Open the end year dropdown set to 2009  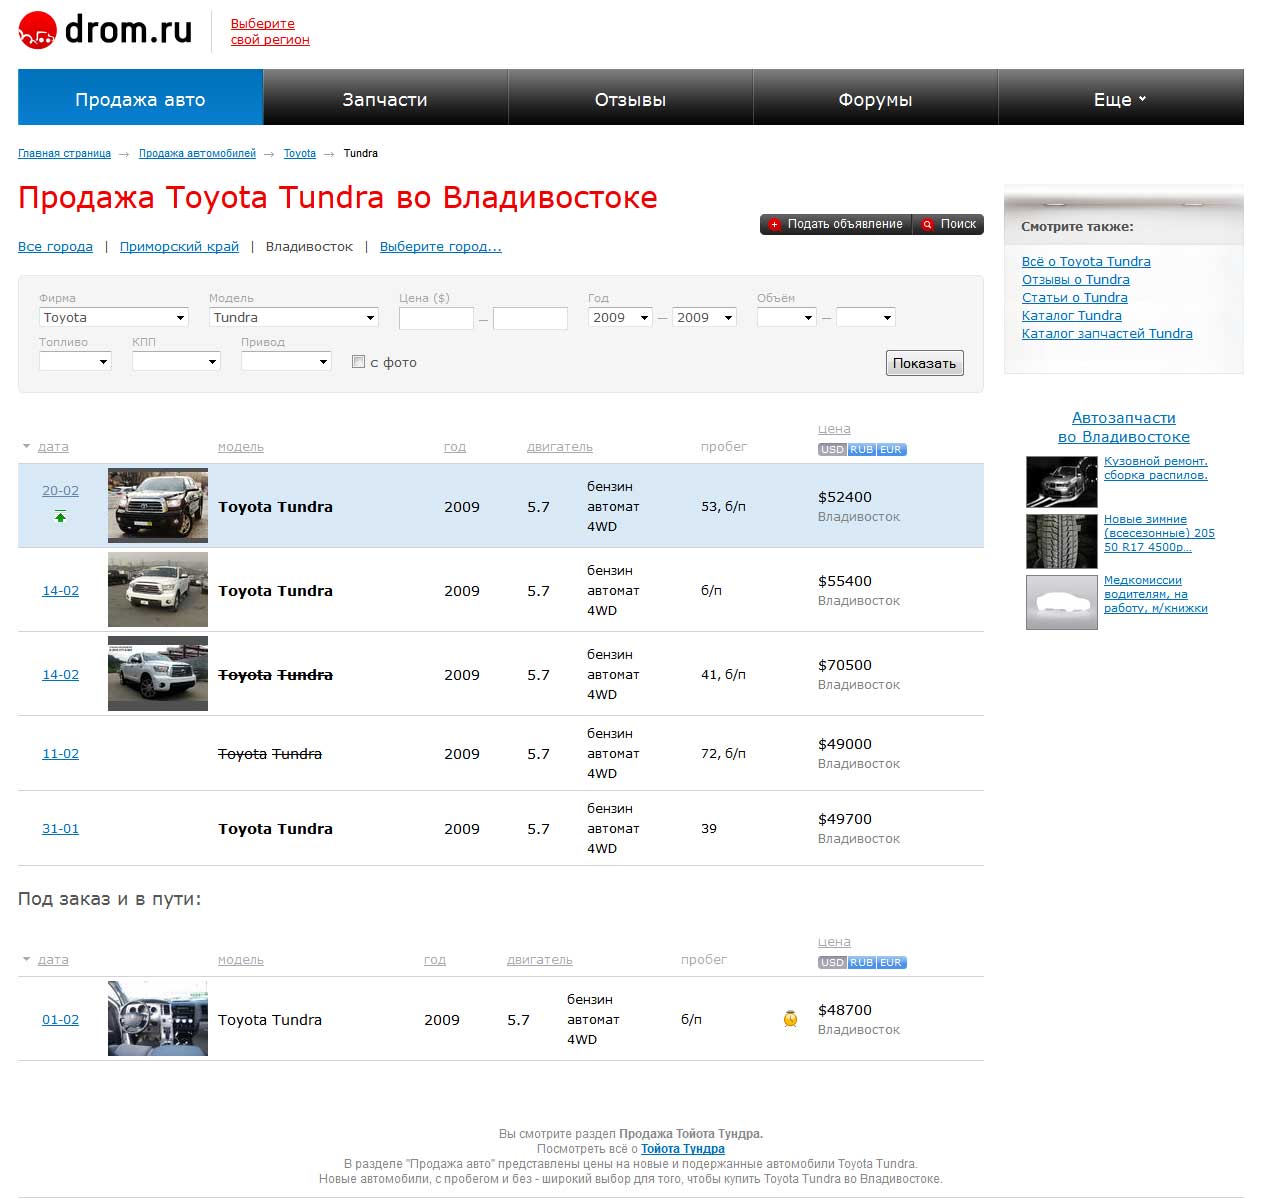(x=704, y=318)
